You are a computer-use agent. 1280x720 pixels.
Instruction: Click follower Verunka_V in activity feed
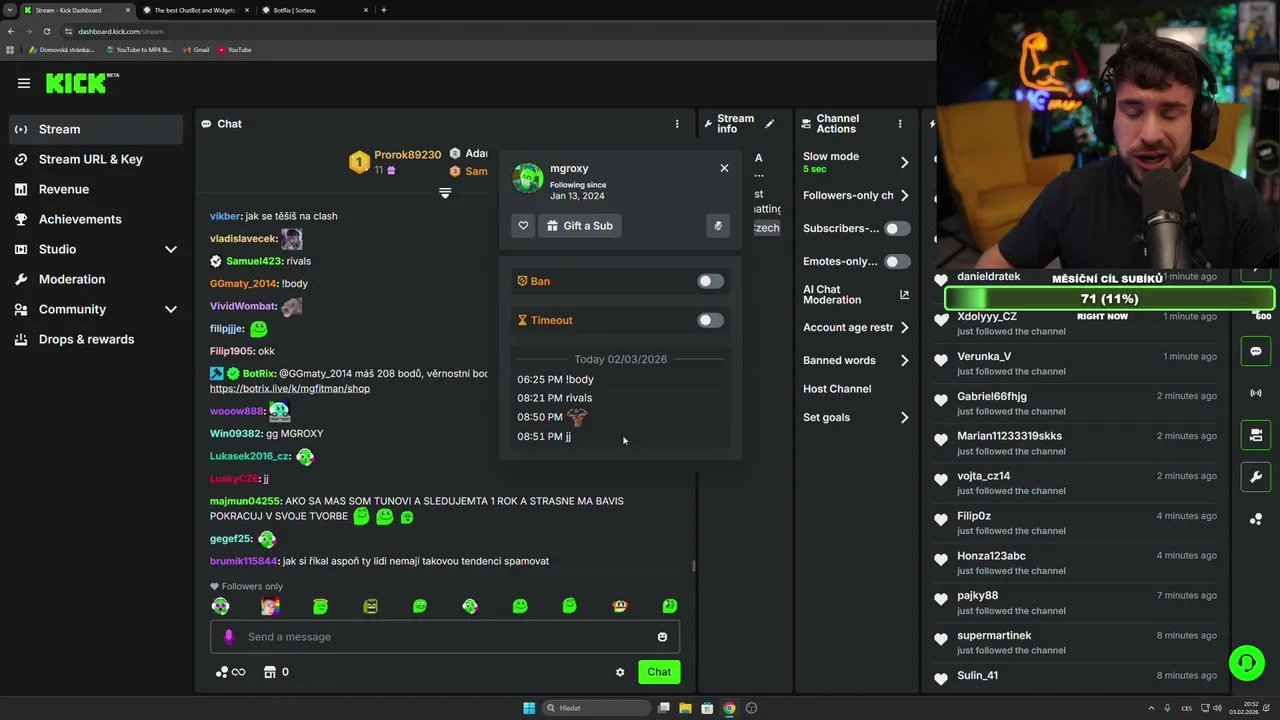pos(984,356)
